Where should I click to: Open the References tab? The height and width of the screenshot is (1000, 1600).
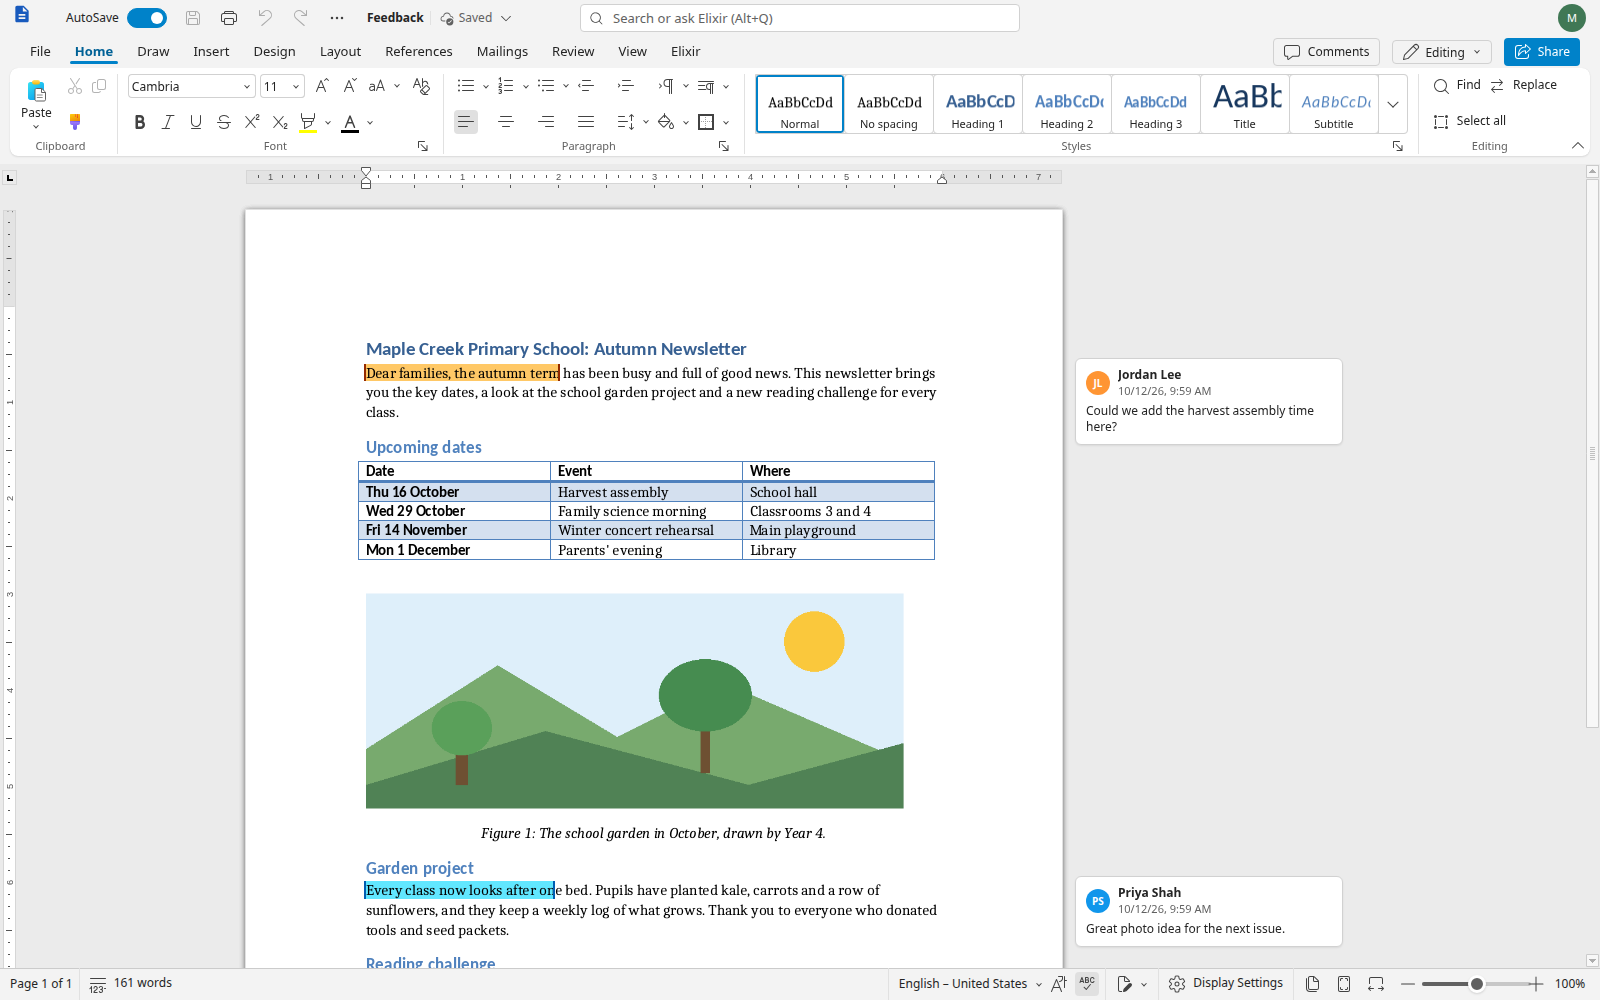pyautogui.click(x=419, y=52)
